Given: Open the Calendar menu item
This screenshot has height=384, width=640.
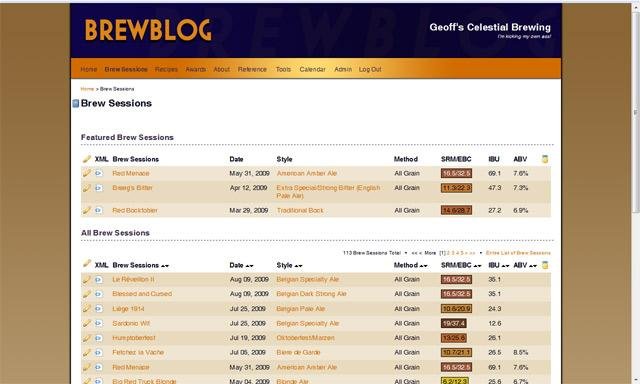Looking at the screenshot, I should [x=313, y=69].
